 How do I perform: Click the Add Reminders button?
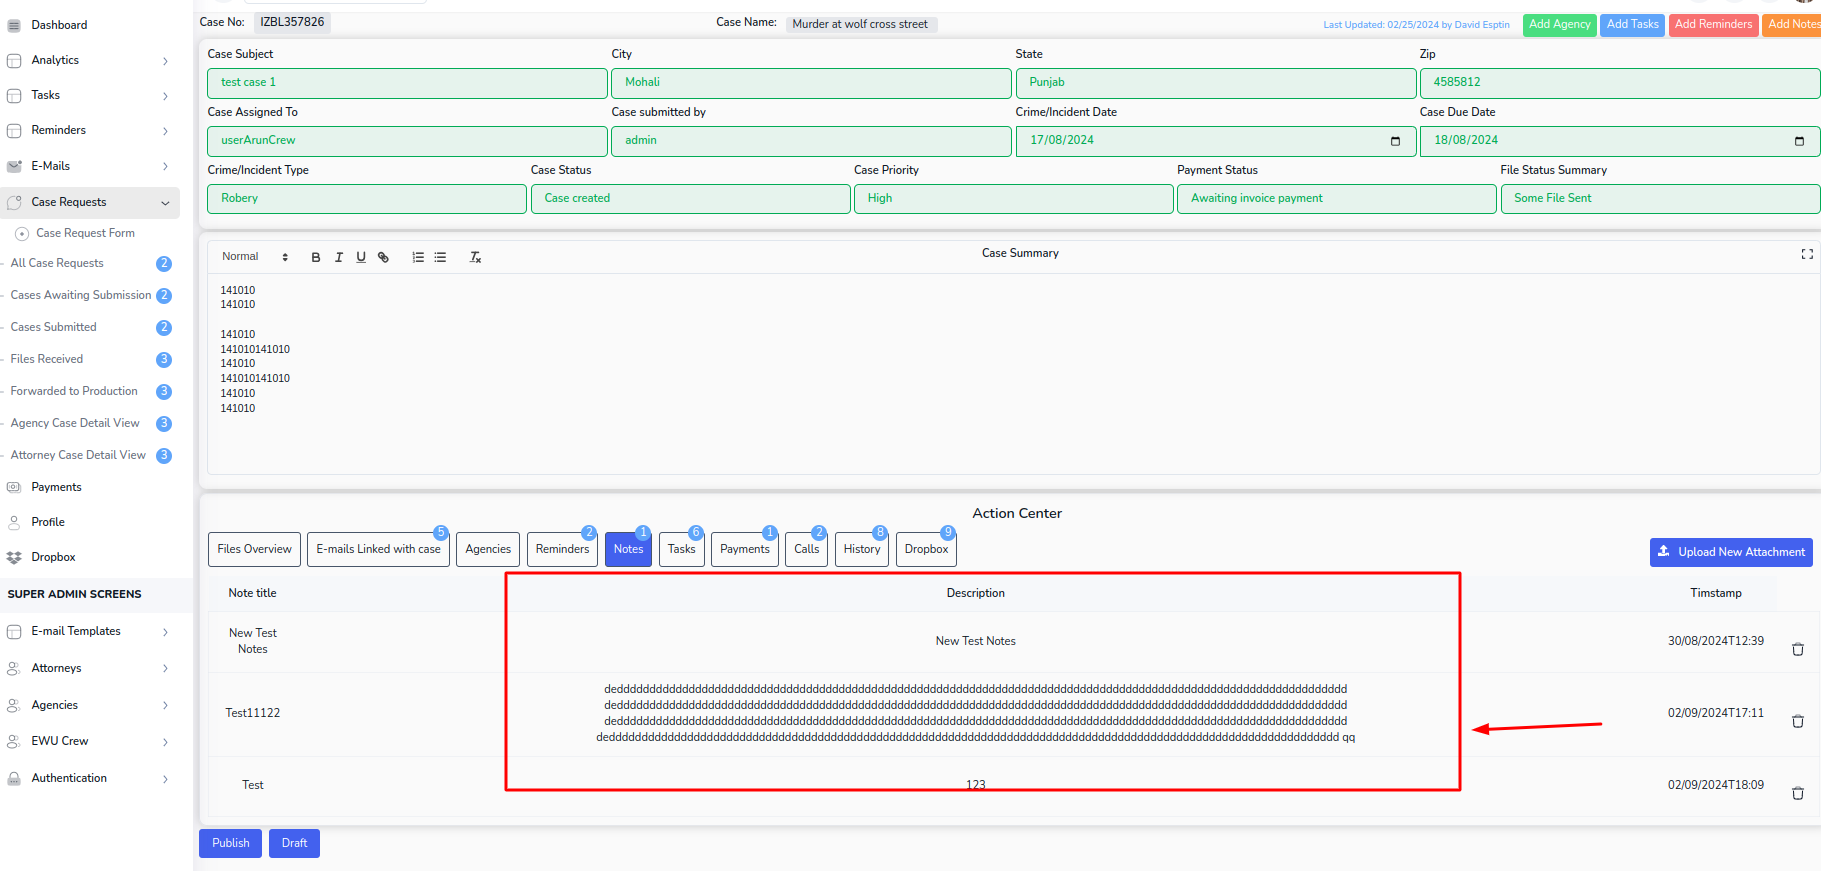coord(1713,25)
